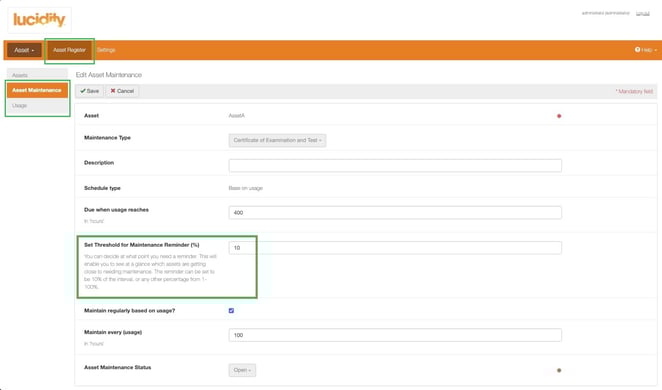662x390 pixels.
Task: Select Usage in the sidebar
Action: [x=37, y=106]
